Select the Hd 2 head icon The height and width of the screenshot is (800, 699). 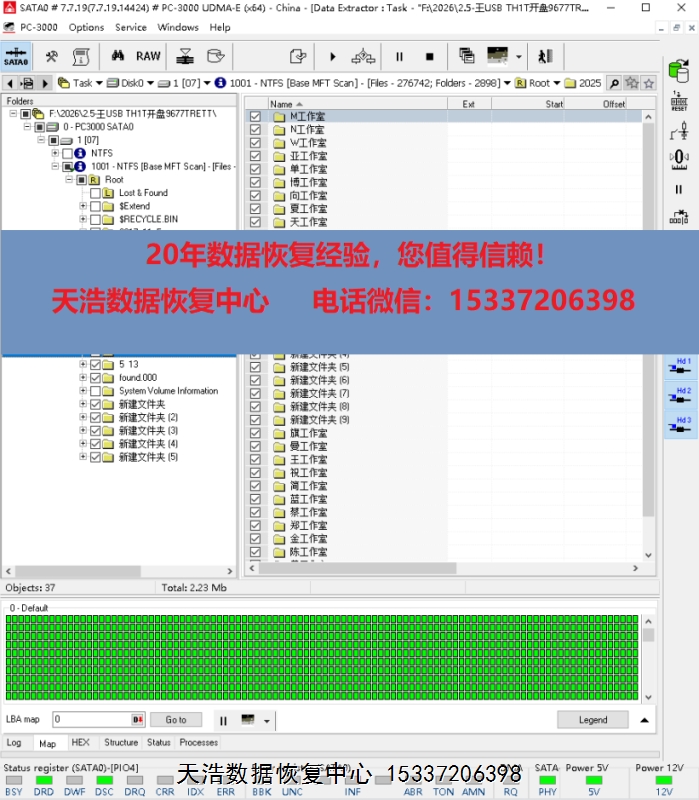tap(682, 396)
